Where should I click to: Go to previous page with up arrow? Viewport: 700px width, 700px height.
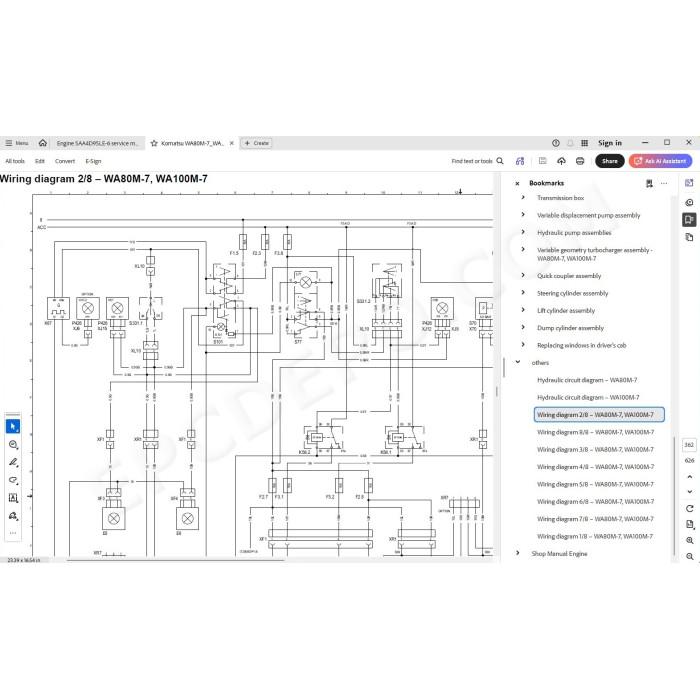pos(689,477)
